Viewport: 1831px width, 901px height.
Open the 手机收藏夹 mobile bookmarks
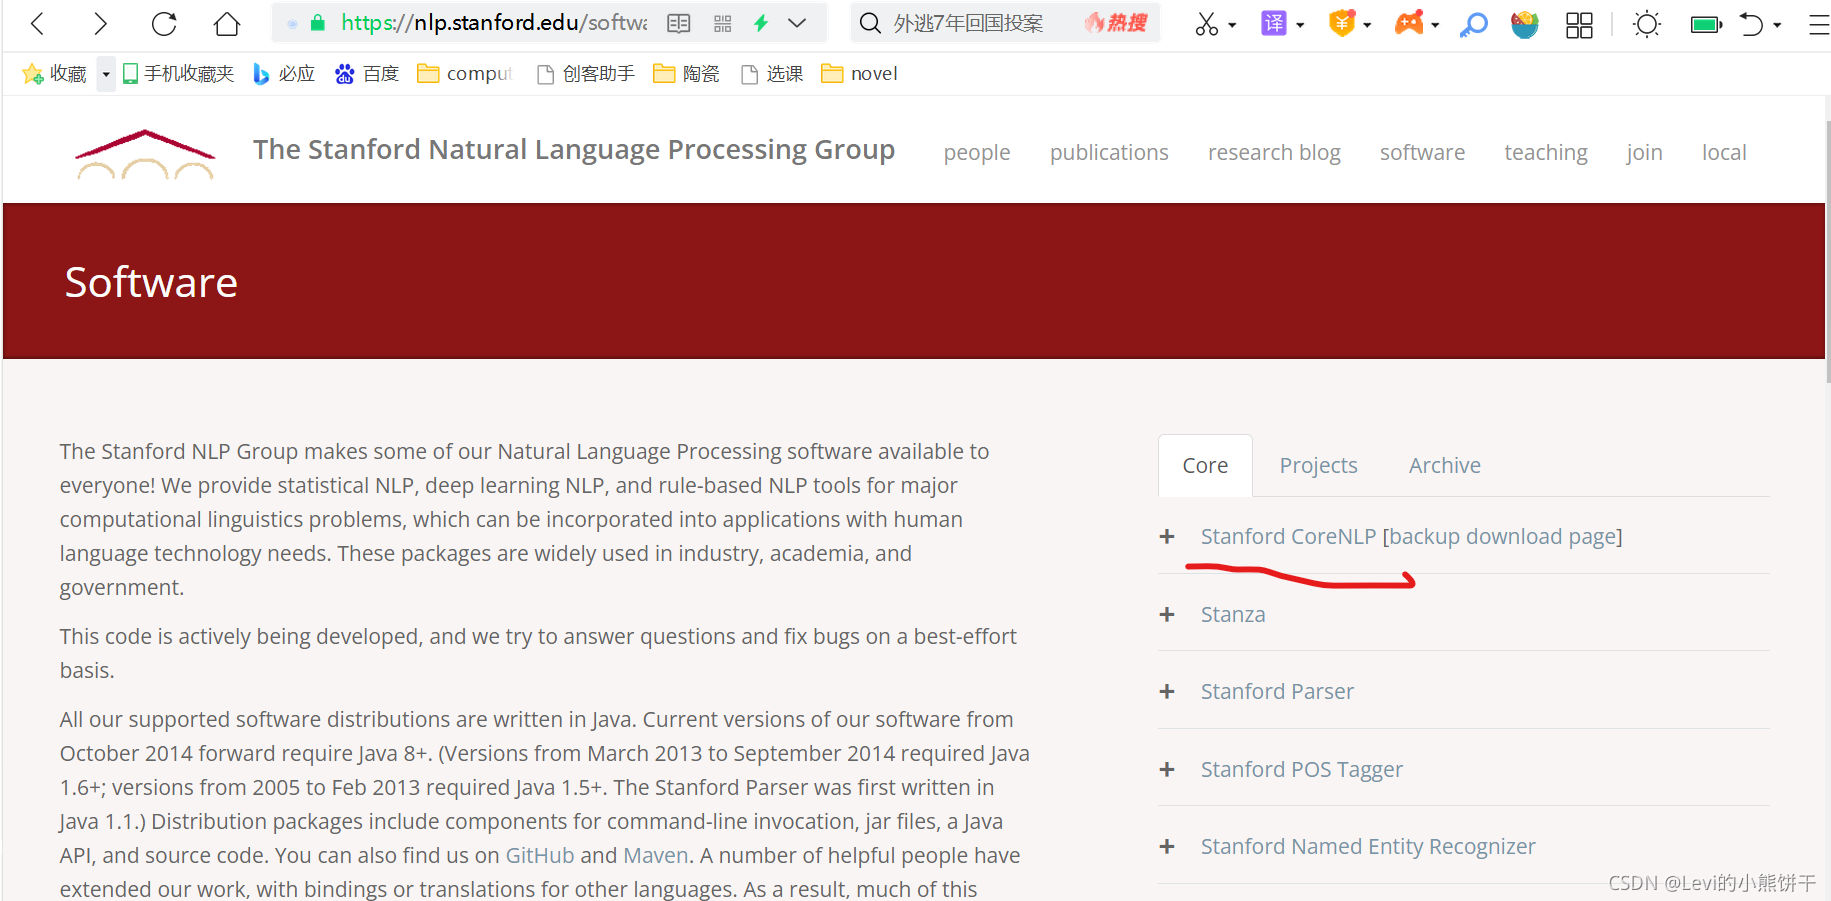(x=178, y=74)
